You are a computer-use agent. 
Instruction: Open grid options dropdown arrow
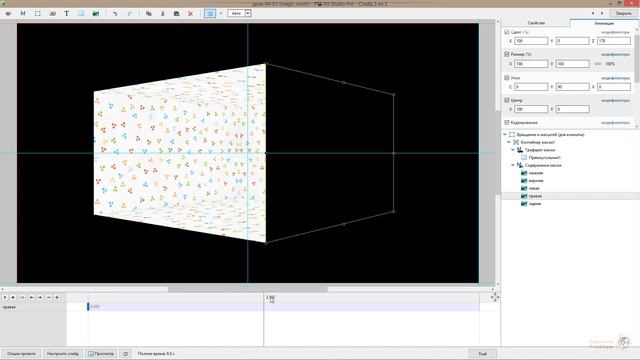pos(221,13)
